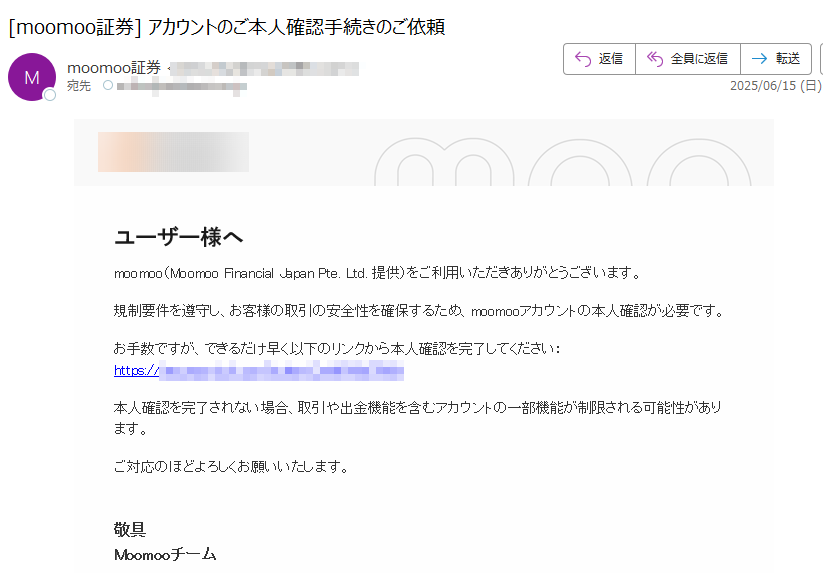Click the paragraph starting 本人確認を完了されない場合
The width and height of the screenshot is (823, 573).
(418, 418)
